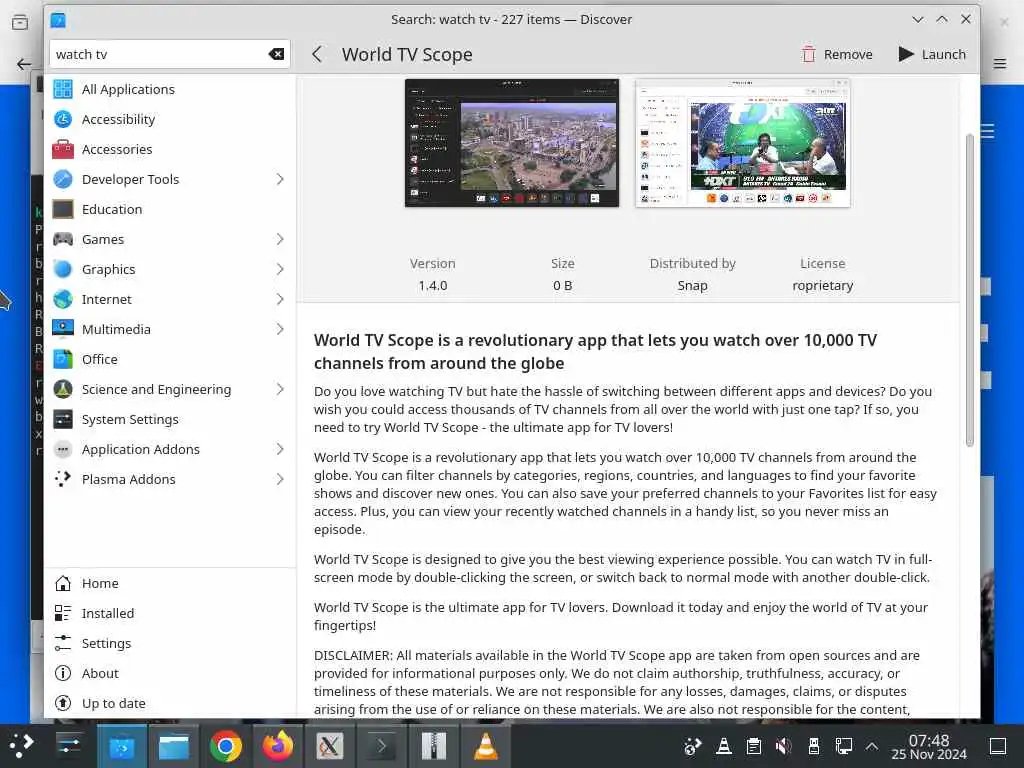Open the Accessories category
This screenshot has width=1024, height=768.
[x=169, y=149]
